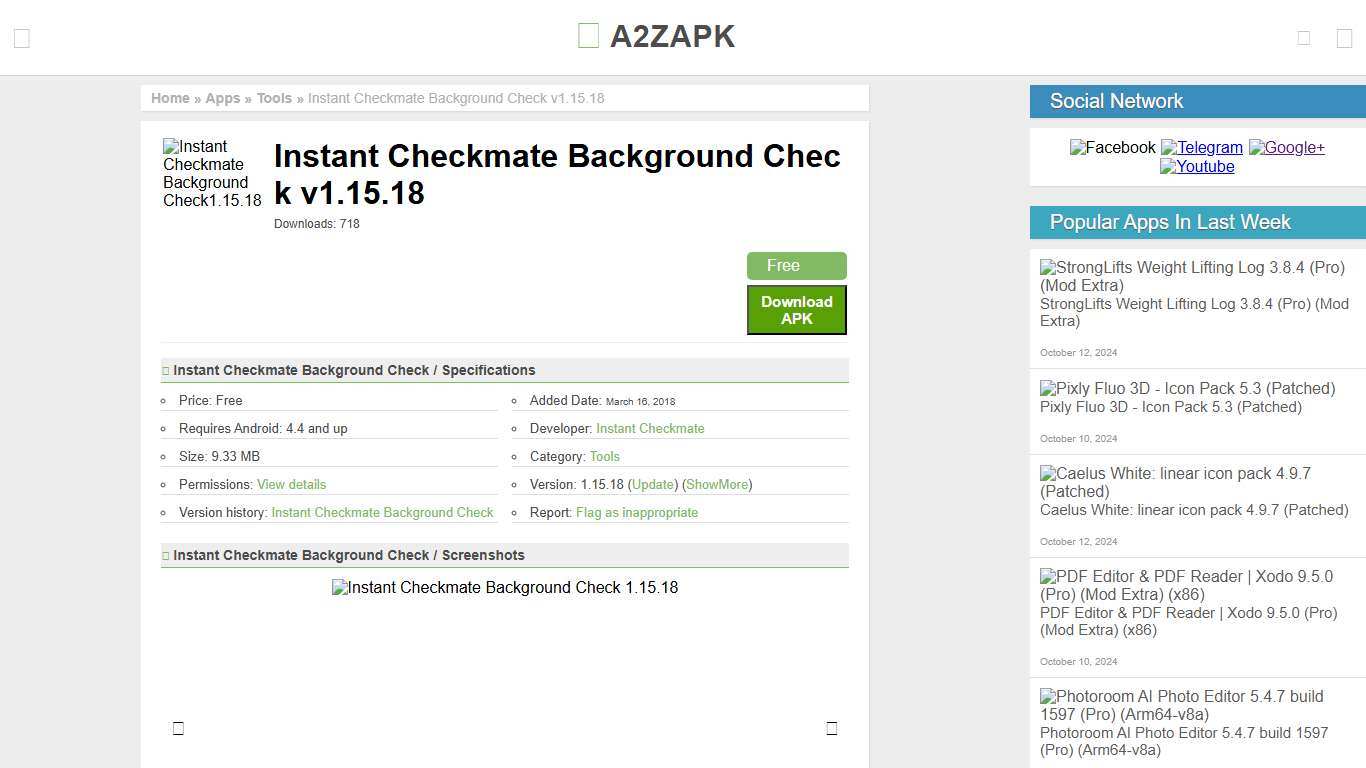Click the previous screenshot arrow
This screenshot has width=1366, height=768.
(x=178, y=728)
